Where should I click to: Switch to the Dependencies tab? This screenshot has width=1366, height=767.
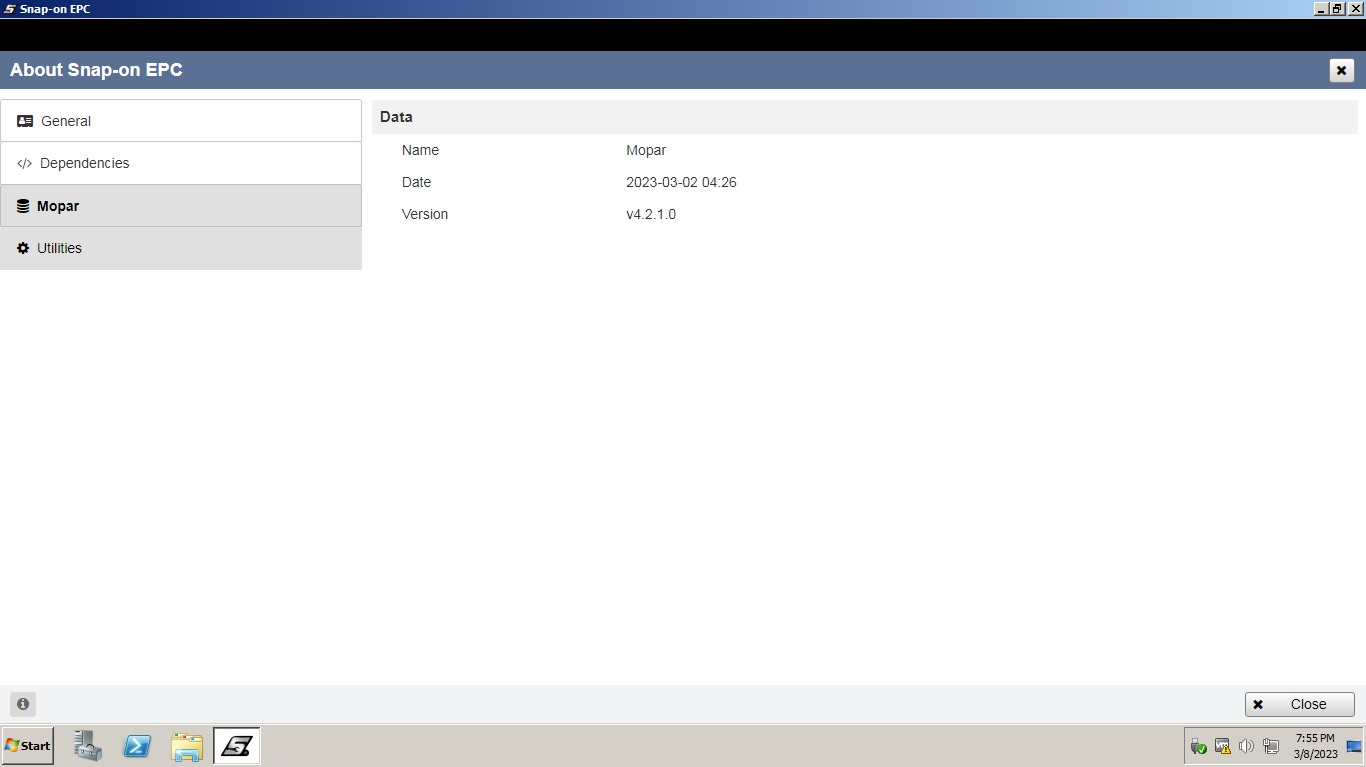(x=181, y=163)
